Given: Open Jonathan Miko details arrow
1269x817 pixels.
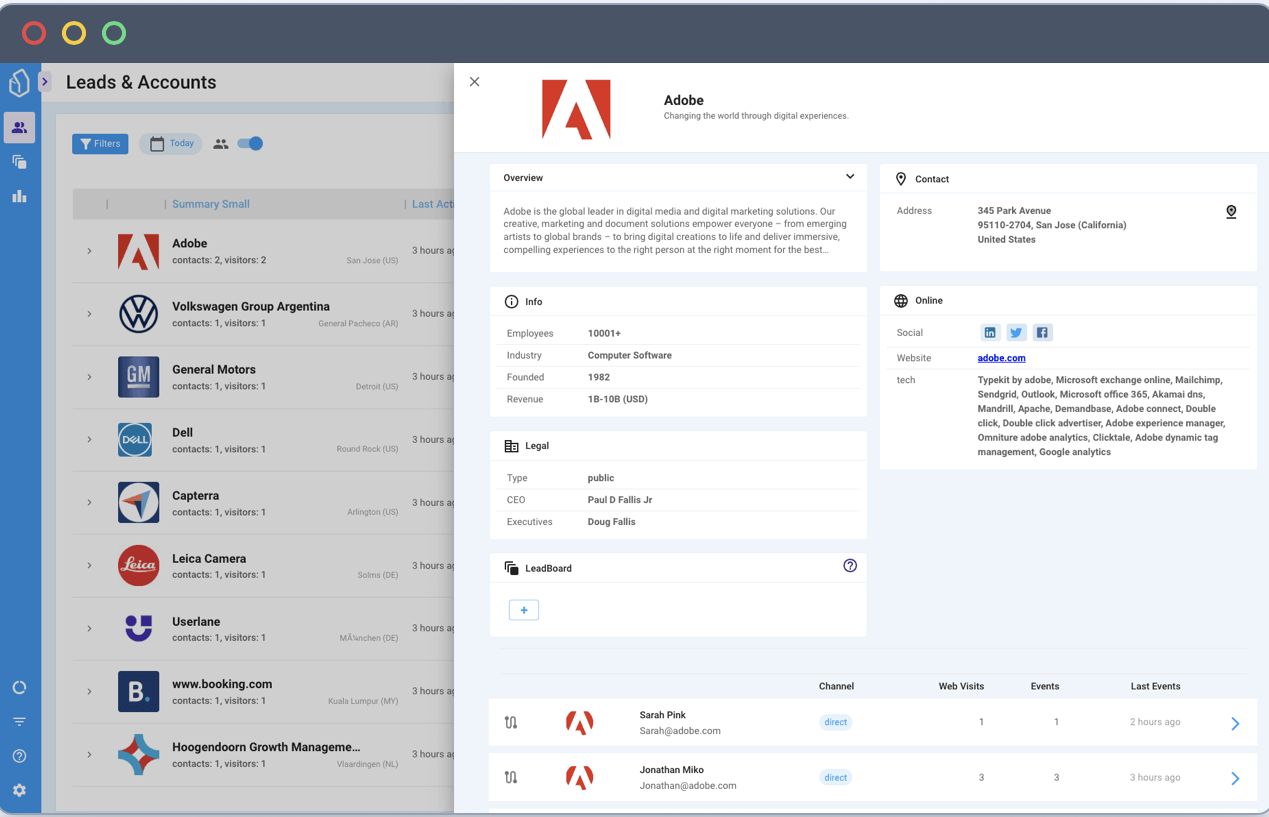Looking at the screenshot, I should 1235,778.
